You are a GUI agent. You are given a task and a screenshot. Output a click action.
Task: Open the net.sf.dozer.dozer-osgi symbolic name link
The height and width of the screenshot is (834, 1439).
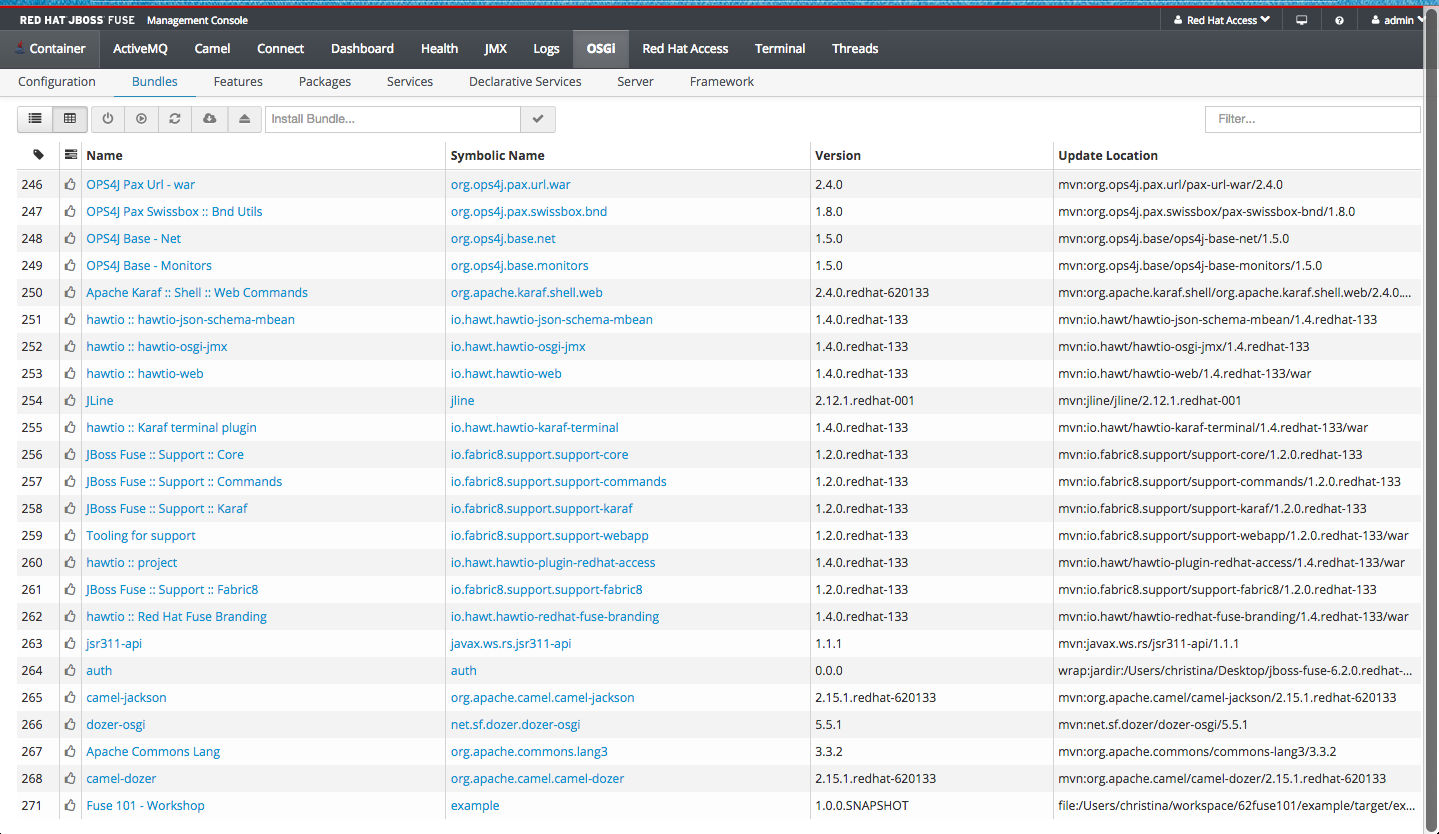point(515,725)
